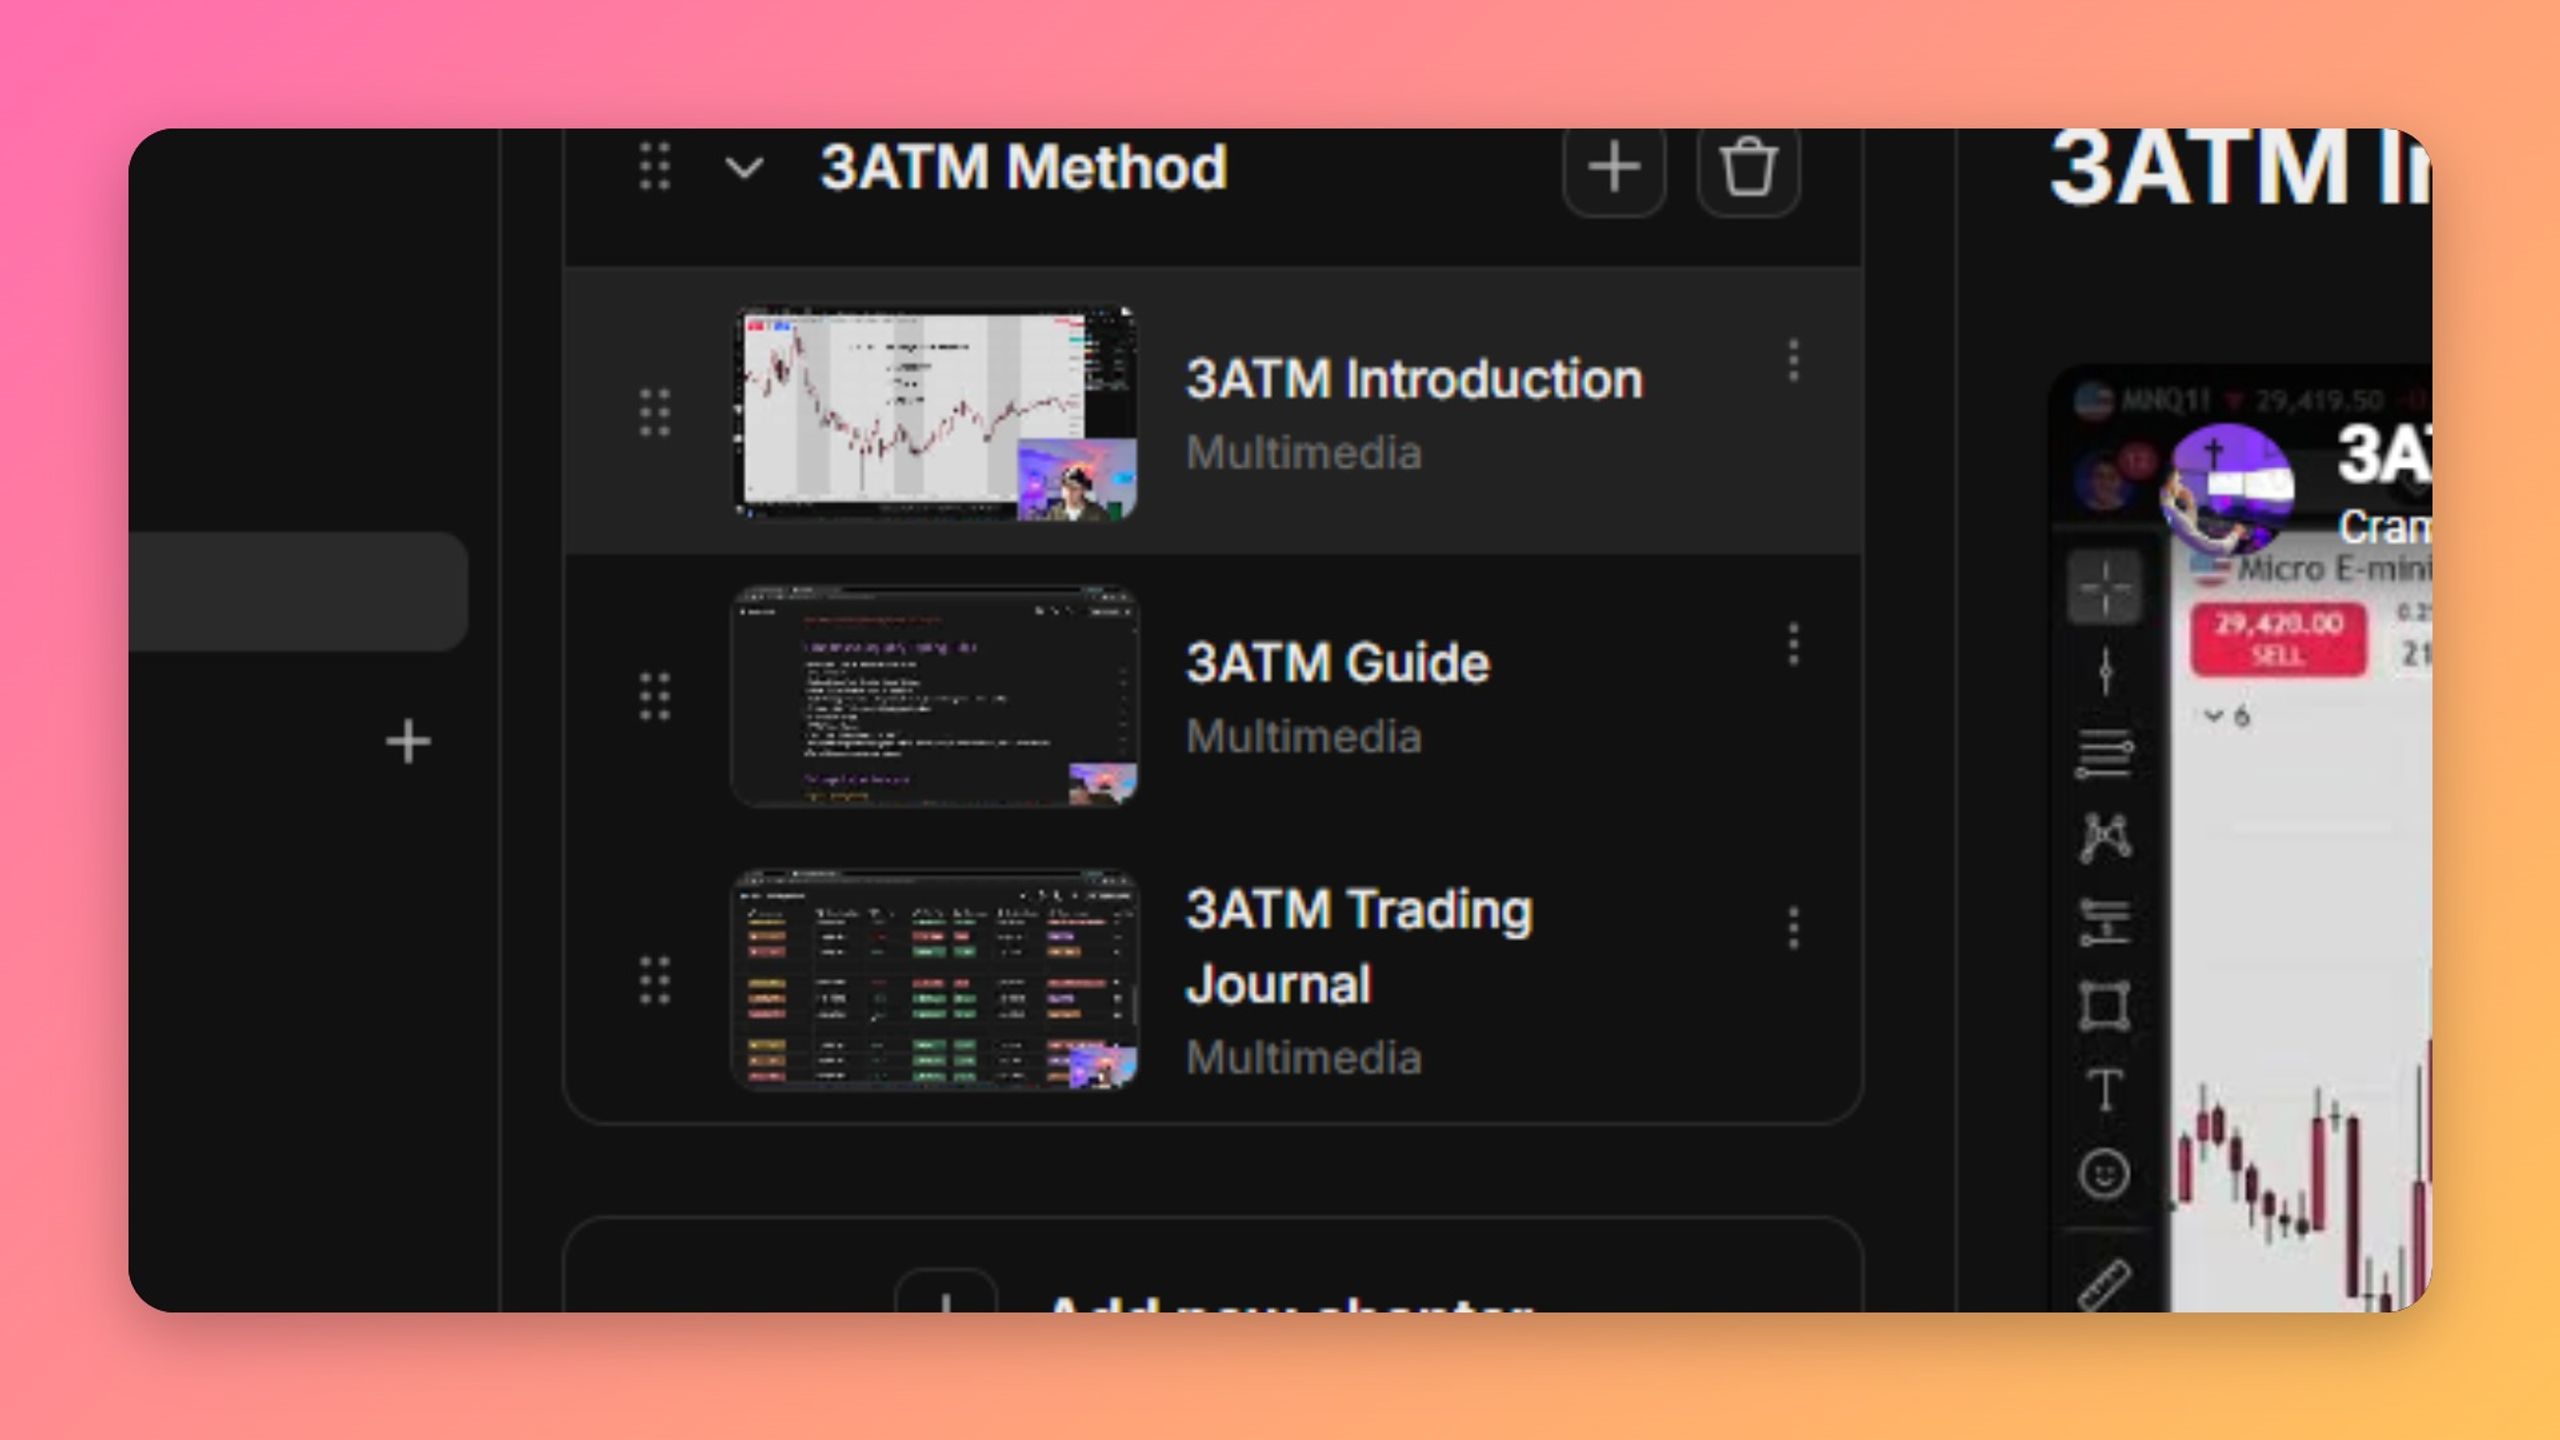The height and width of the screenshot is (1440, 2560).
Task: Select the crosshair cursor tool in chart toolbar
Action: (x=2105, y=587)
